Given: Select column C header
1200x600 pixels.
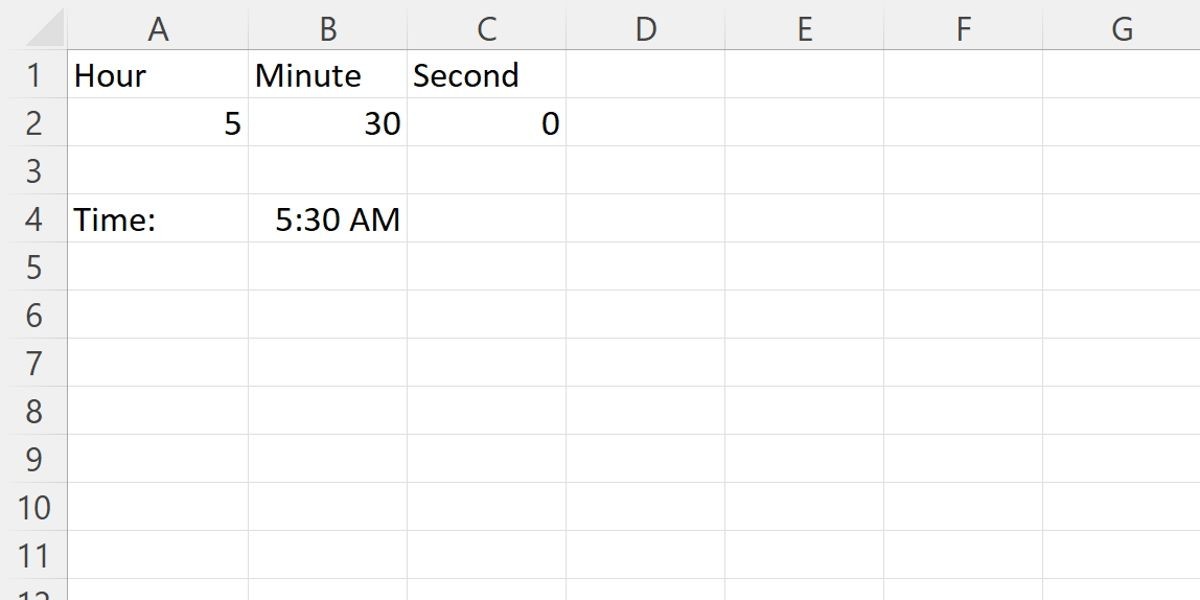Looking at the screenshot, I should pos(487,28).
